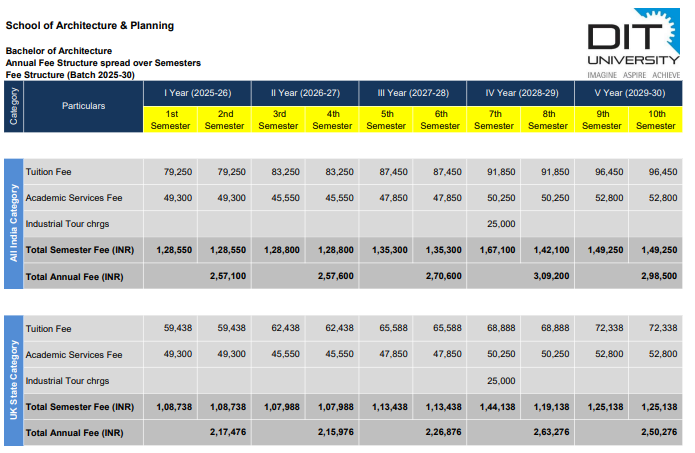Screen dimensions: 695x453
Task: Click the All India Category vertical label
Action: click(14, 222)
